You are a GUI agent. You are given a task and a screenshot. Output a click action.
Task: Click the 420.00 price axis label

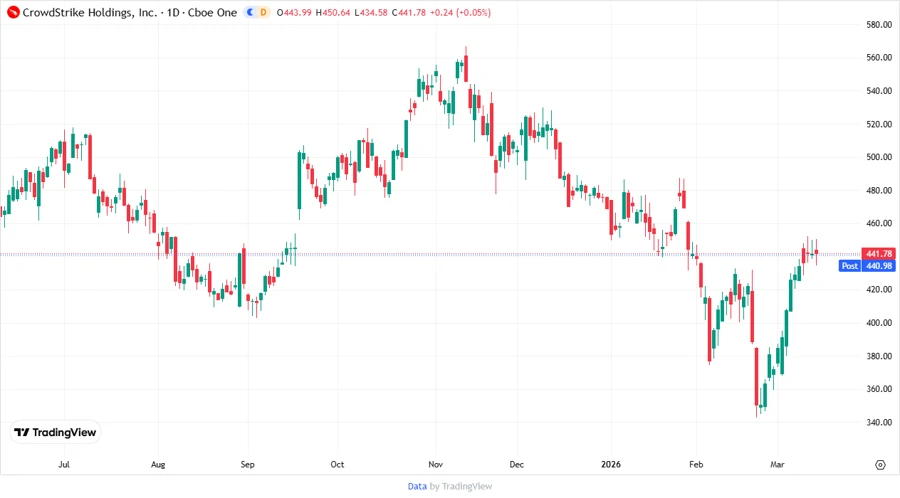coord(879,289)
